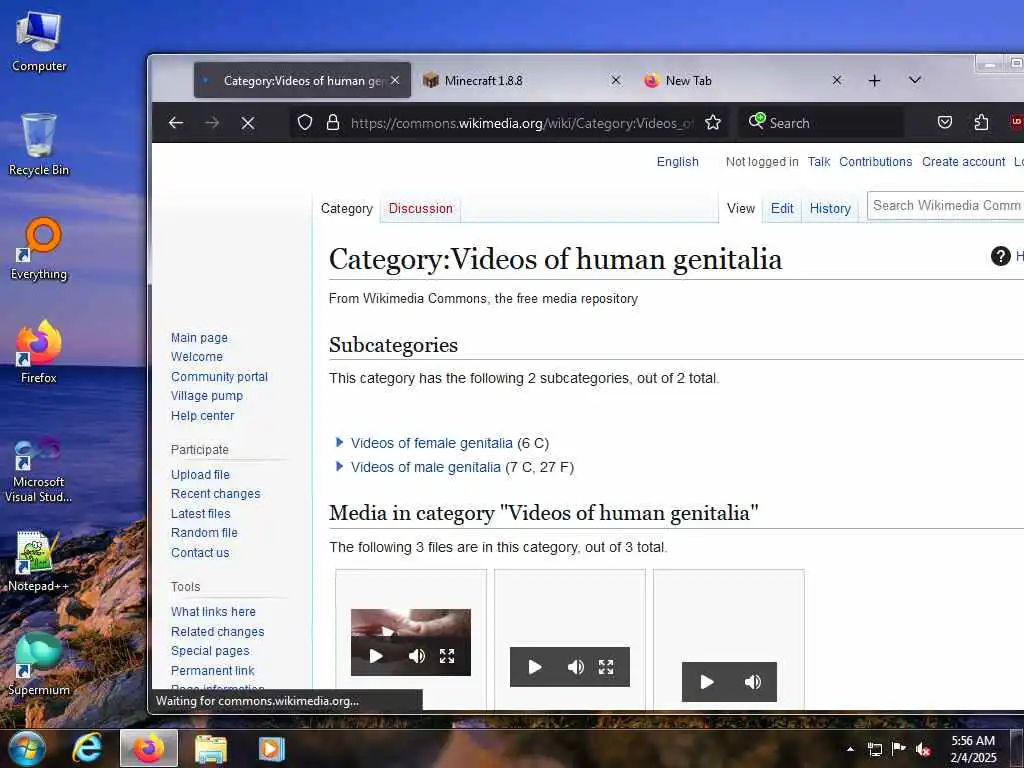Viewport: 1024px width, 768px height.
Task: Open the Upload file link
Action: 200,475
